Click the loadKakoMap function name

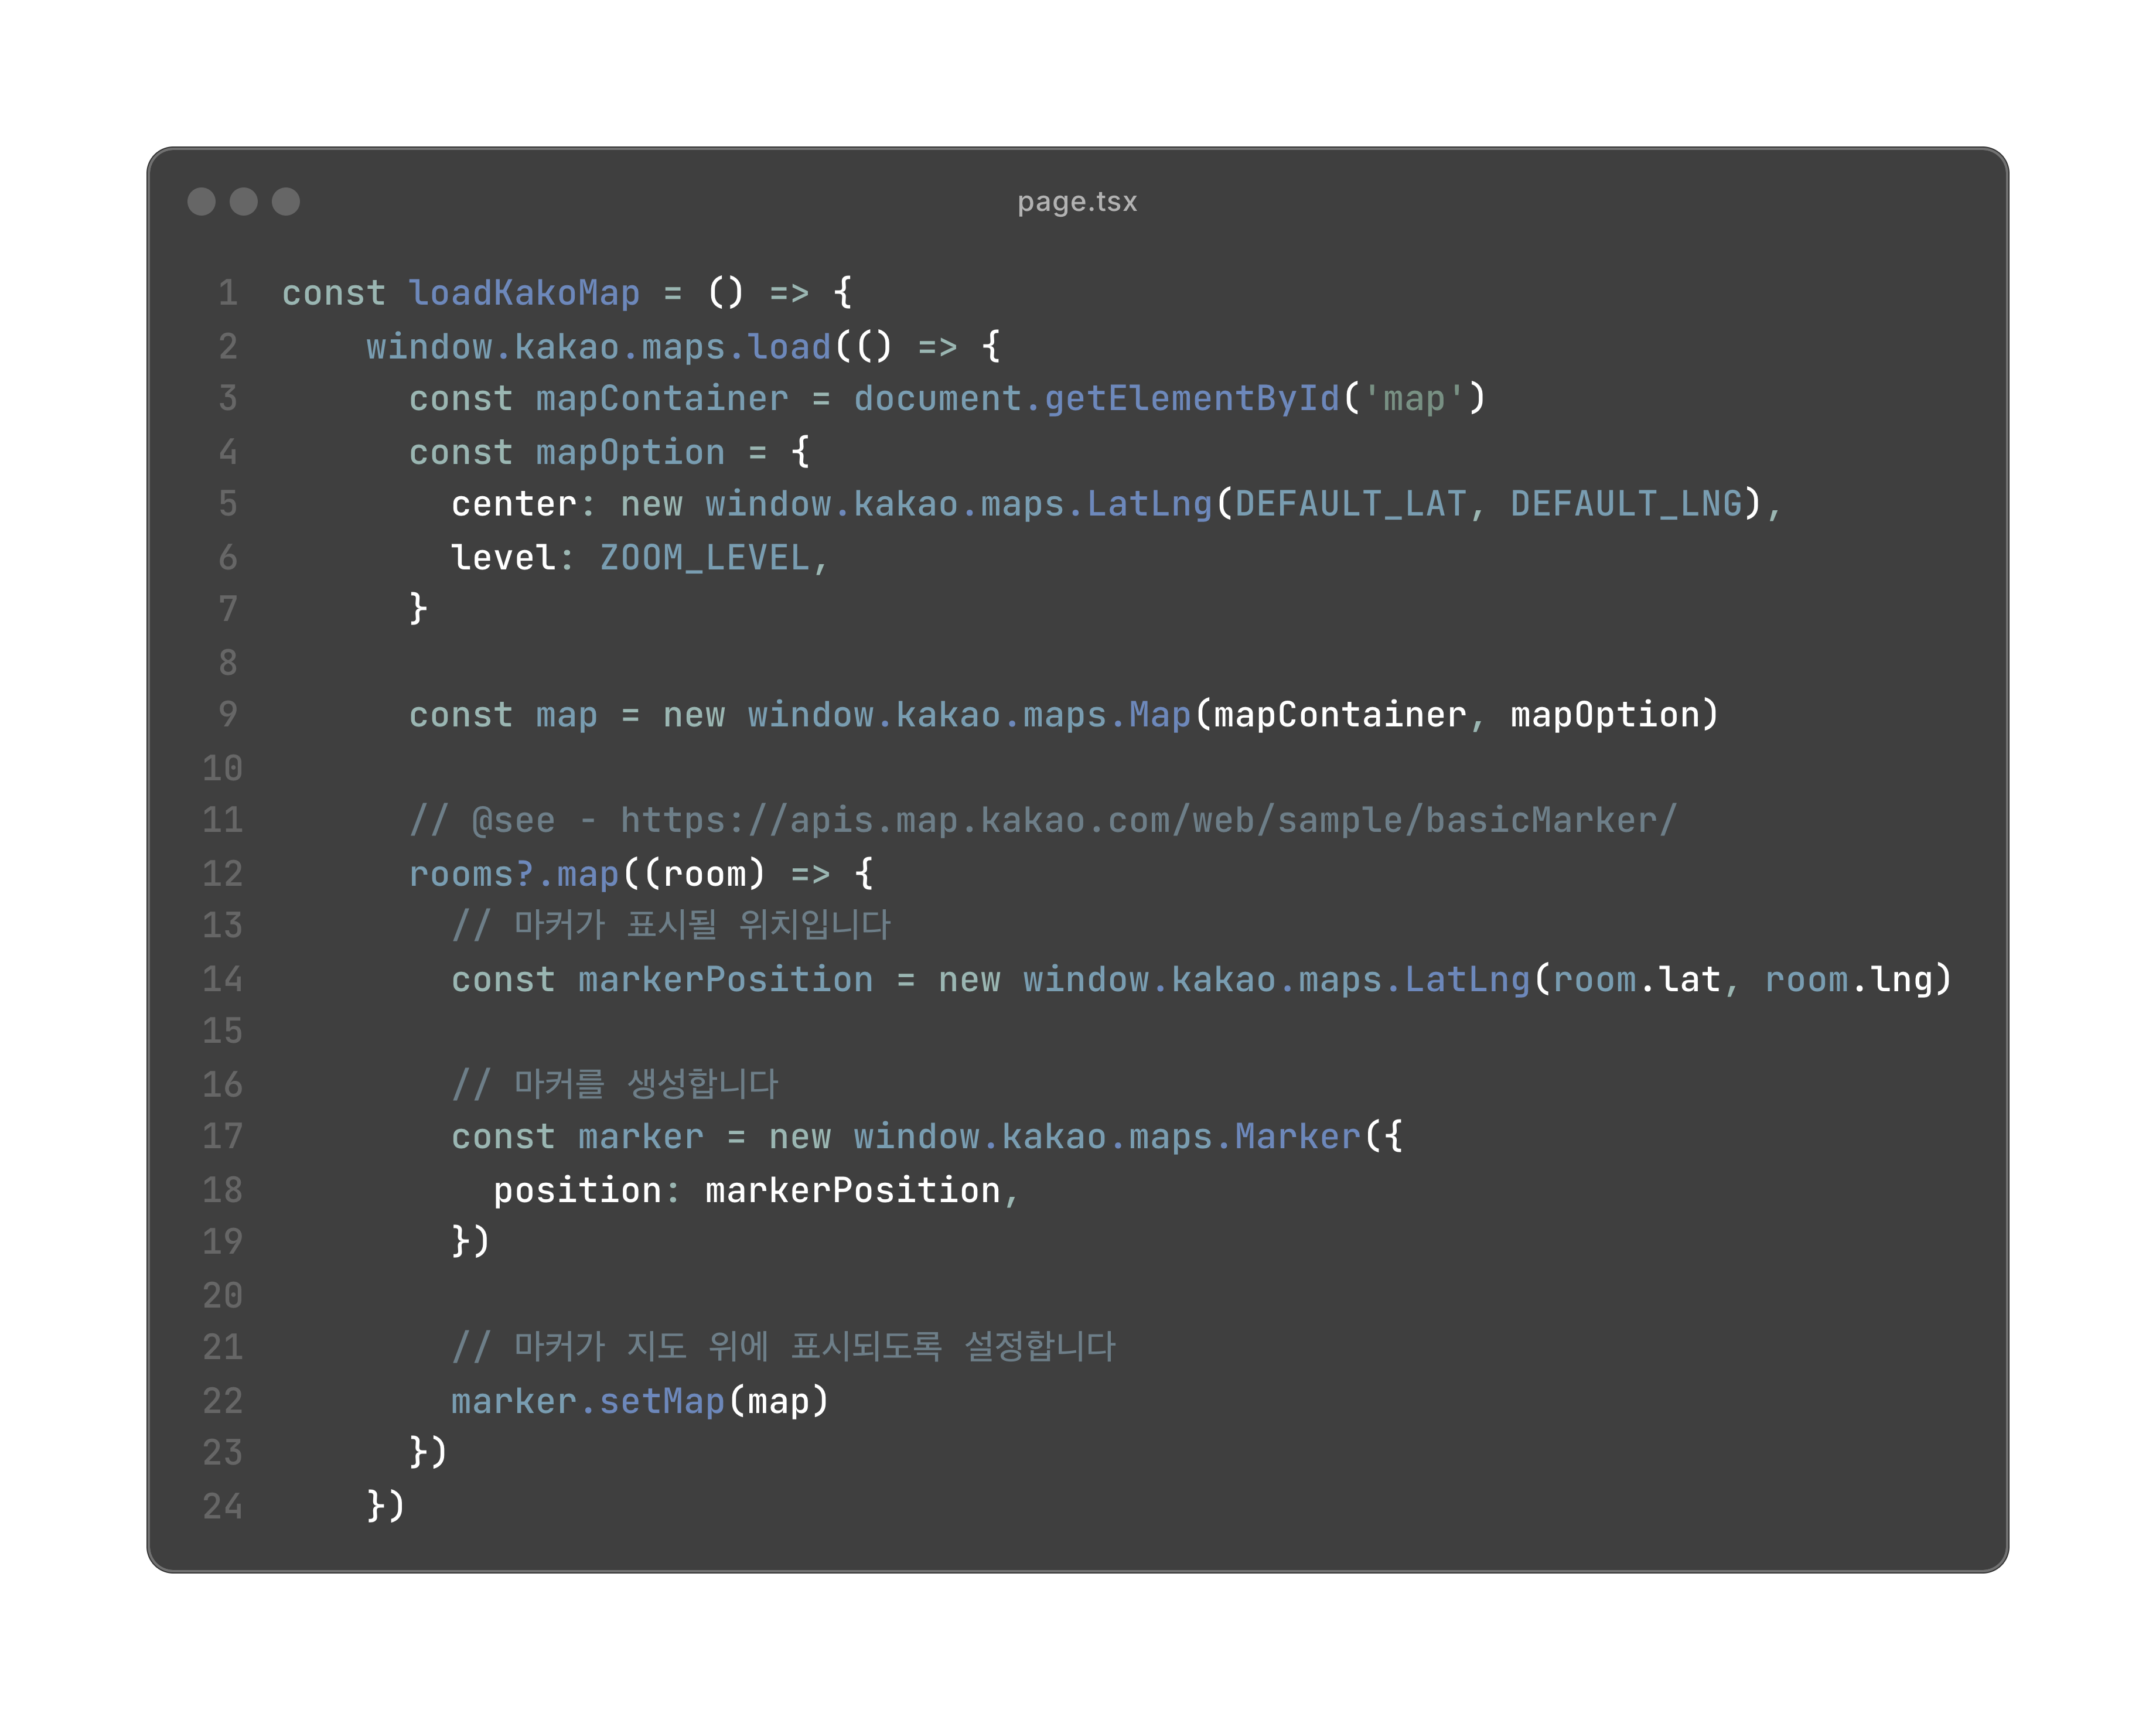point(524,293)
